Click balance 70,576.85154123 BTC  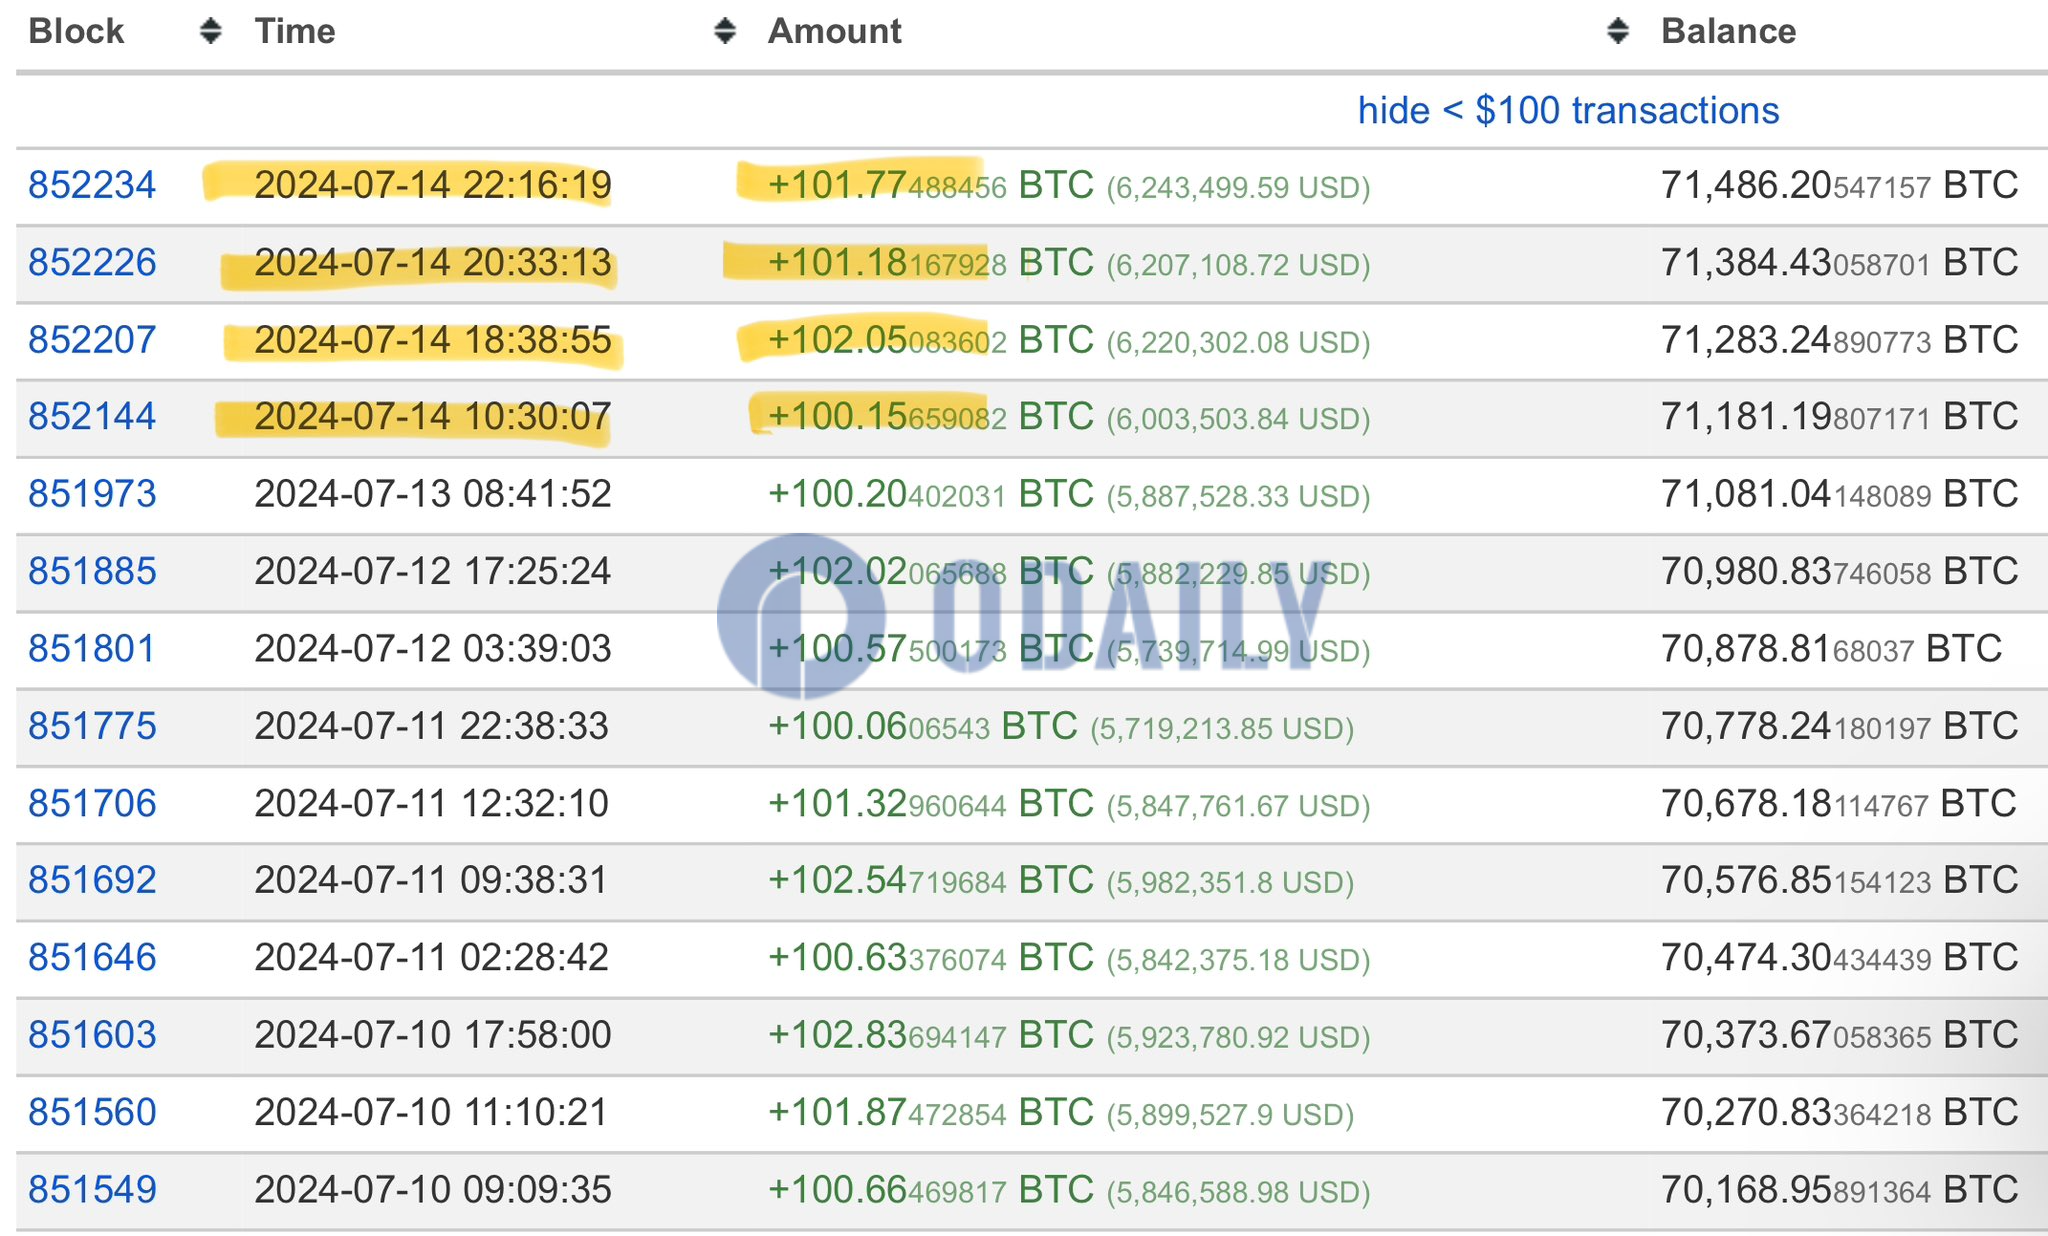[1840, 880]
